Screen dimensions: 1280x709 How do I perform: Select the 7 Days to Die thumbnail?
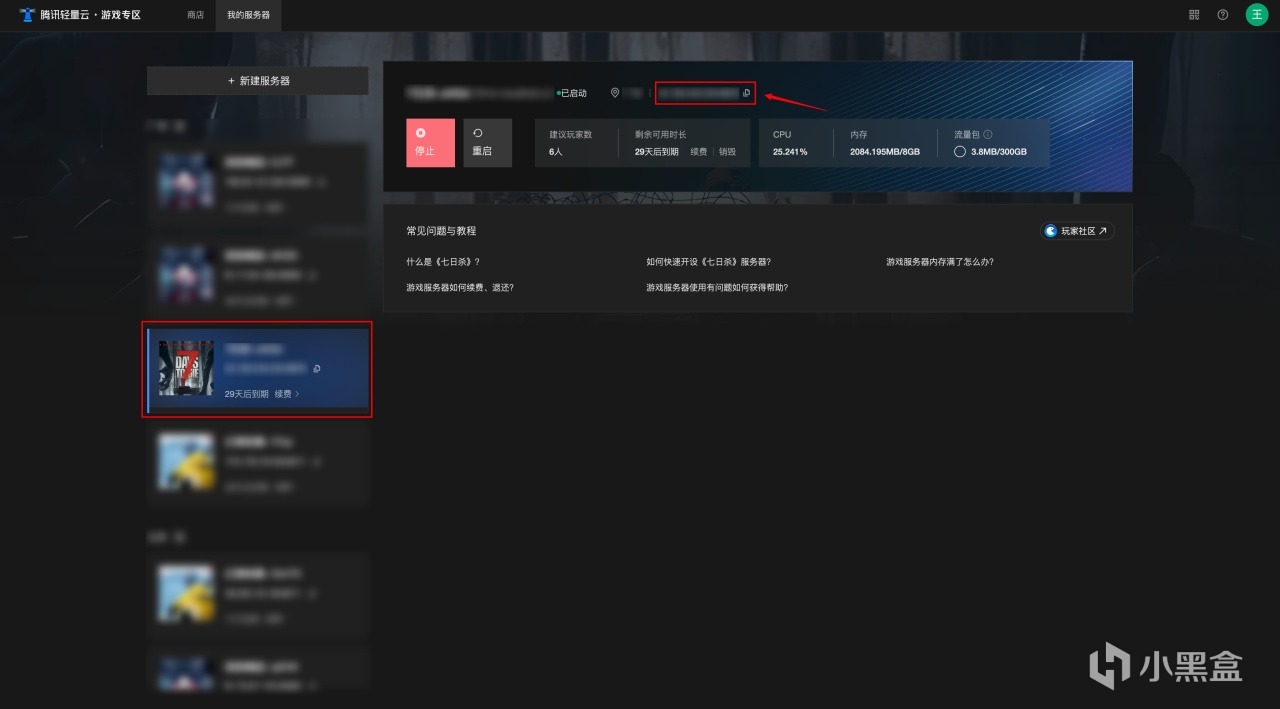pyautogui.click(x=186, y=368)
